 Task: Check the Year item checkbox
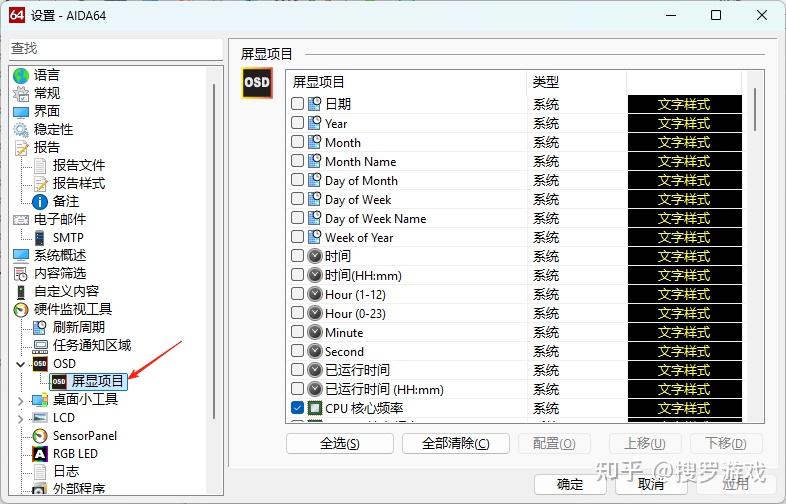click(x=297, y=123)
